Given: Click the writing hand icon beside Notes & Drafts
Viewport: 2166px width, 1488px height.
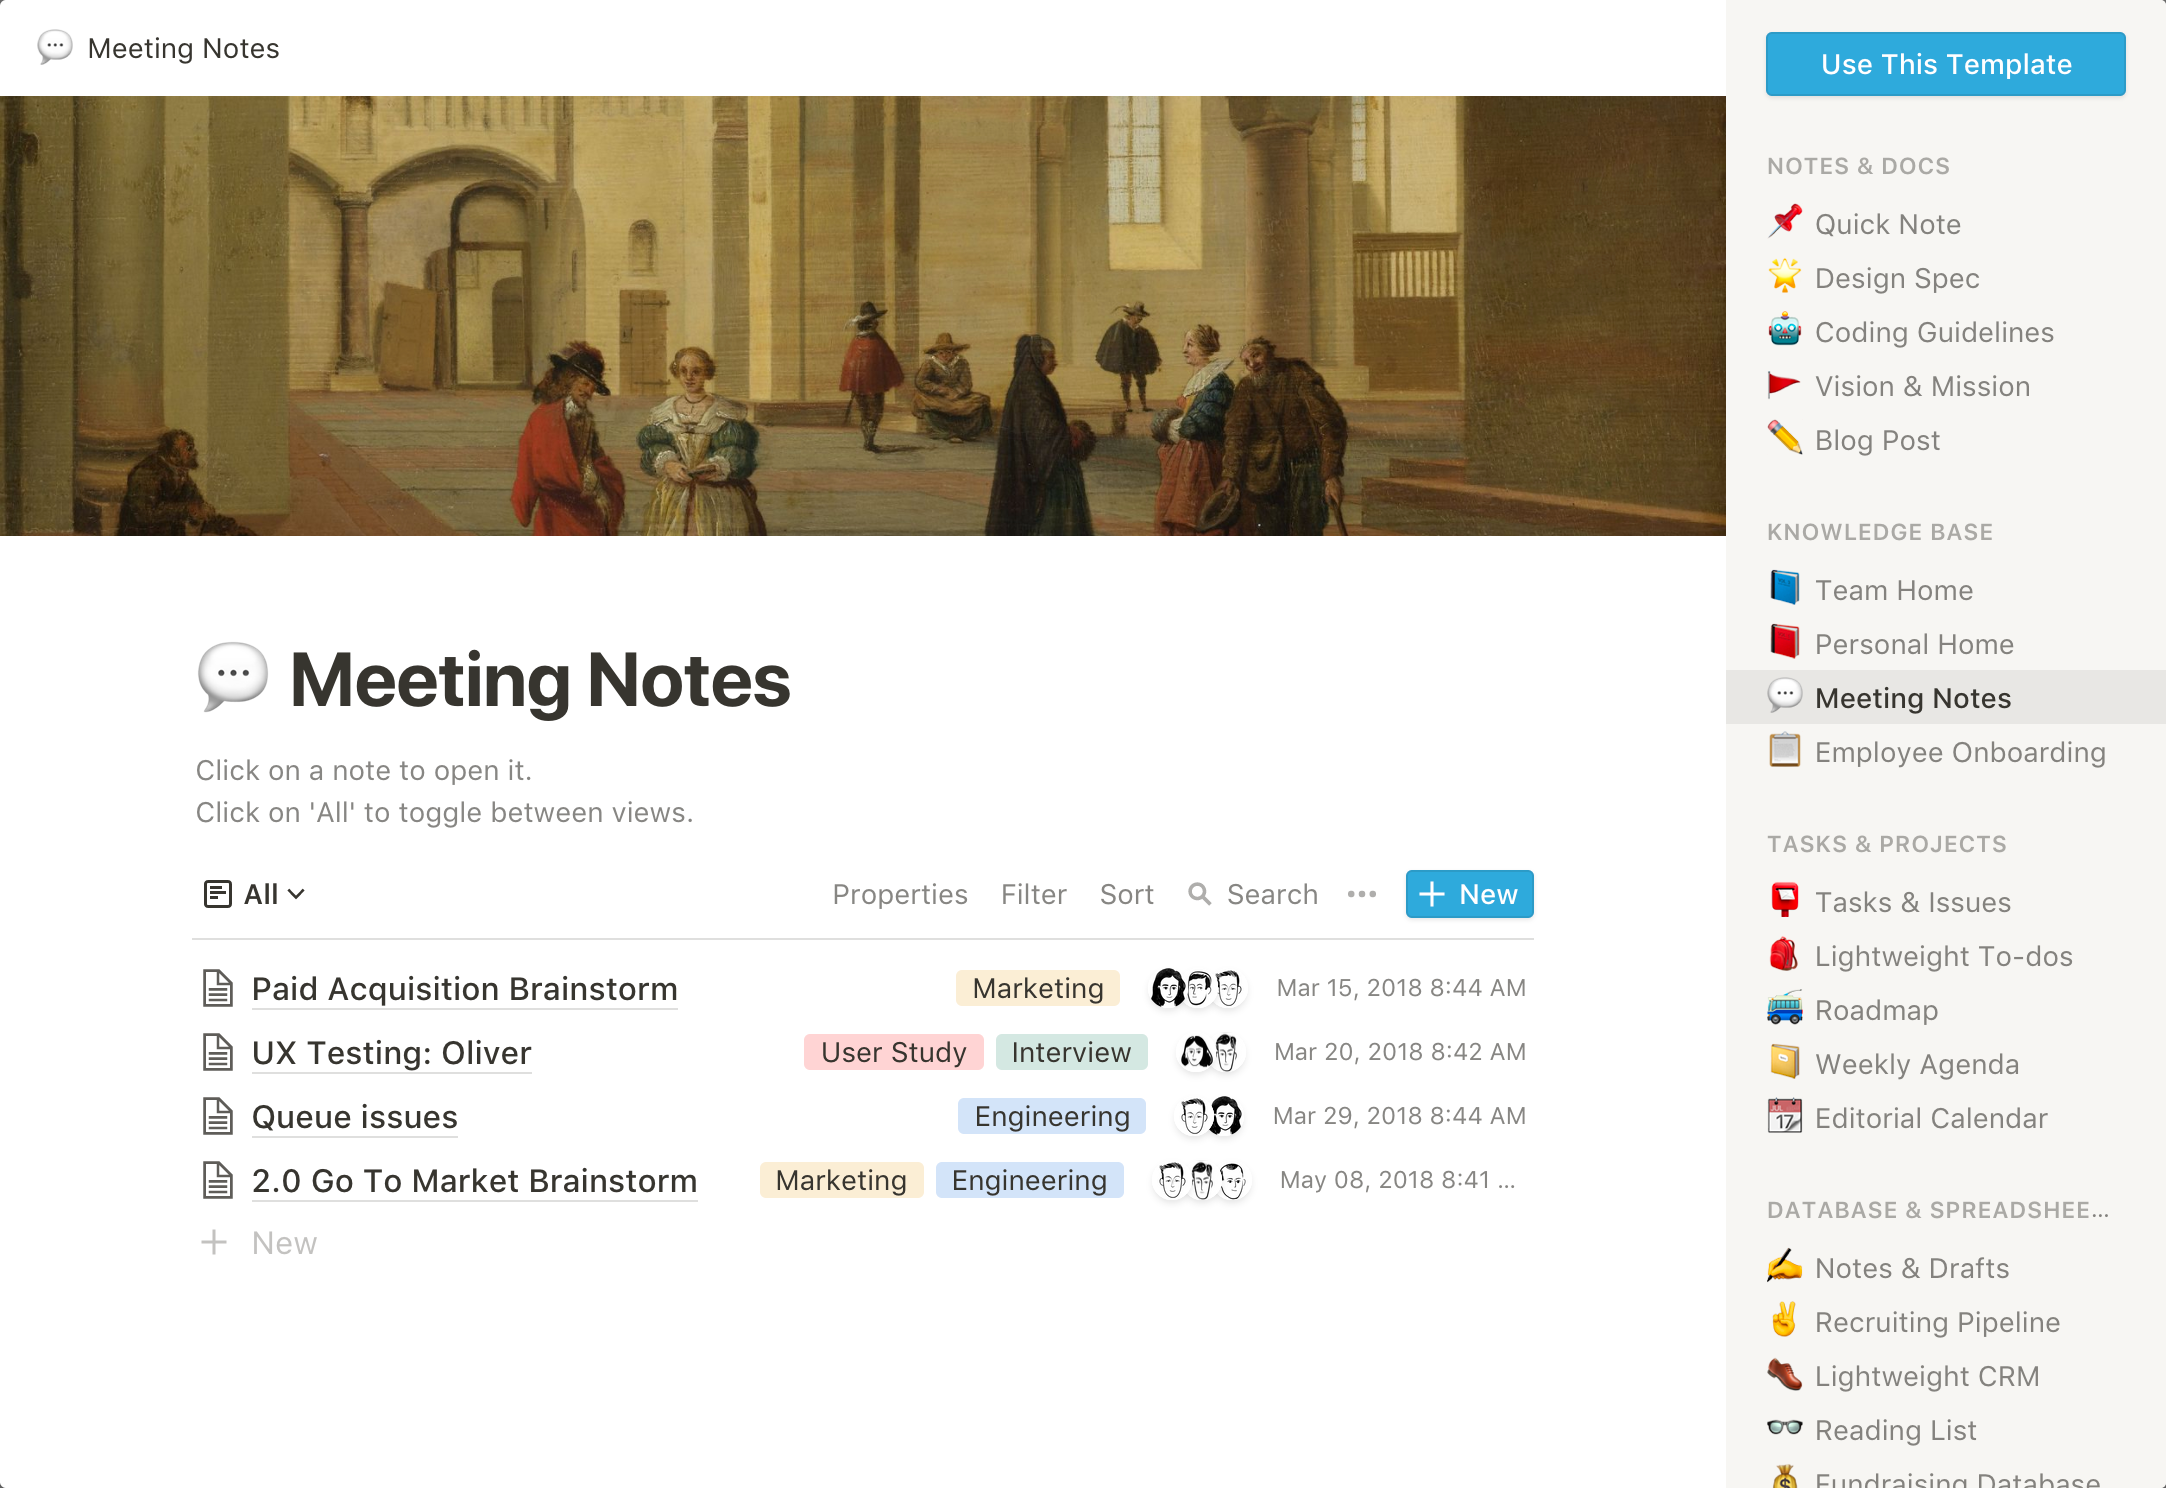Looking at the screenshot, I should pos(1784,1266).
